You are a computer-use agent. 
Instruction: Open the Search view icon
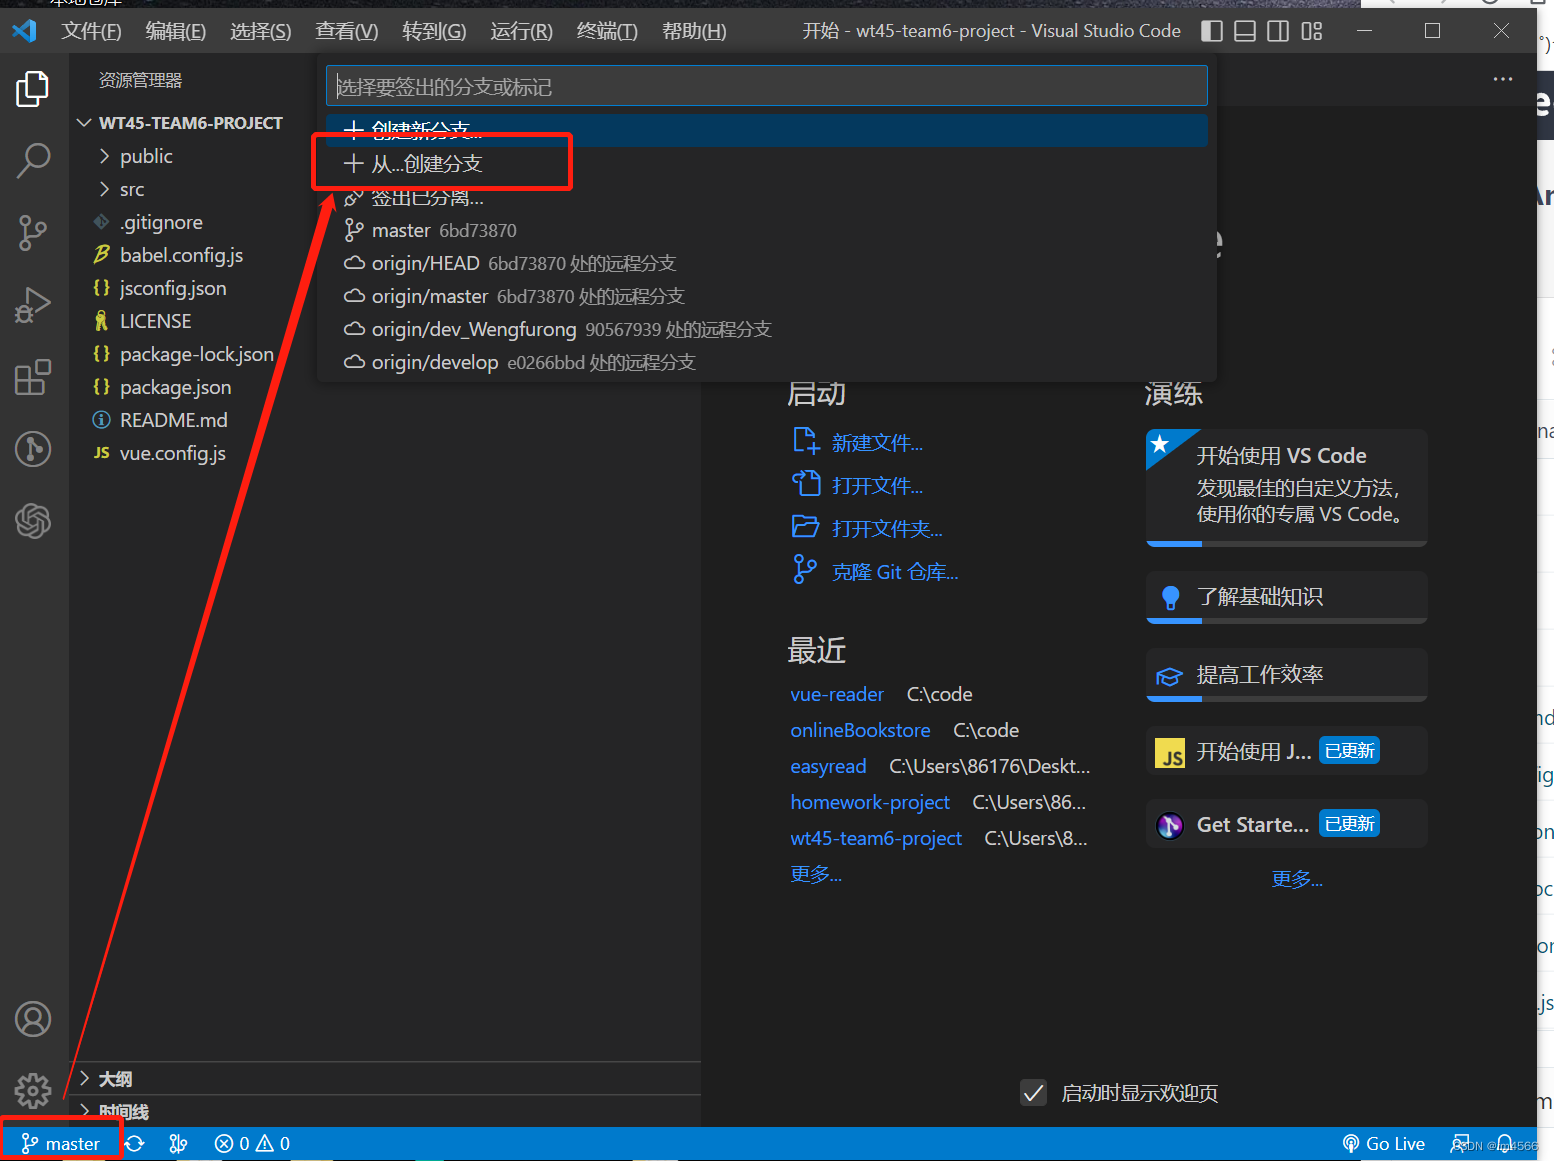(33, 160)
